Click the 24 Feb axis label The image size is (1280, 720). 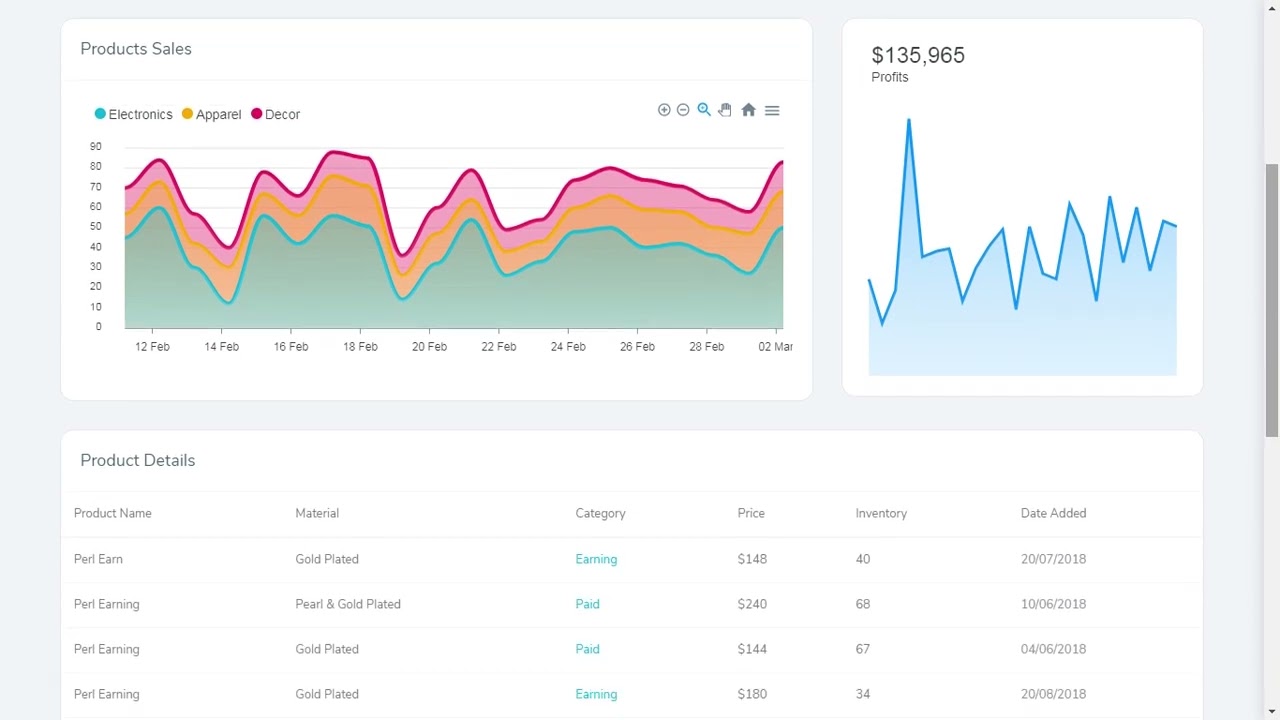[x=568, y=347]
